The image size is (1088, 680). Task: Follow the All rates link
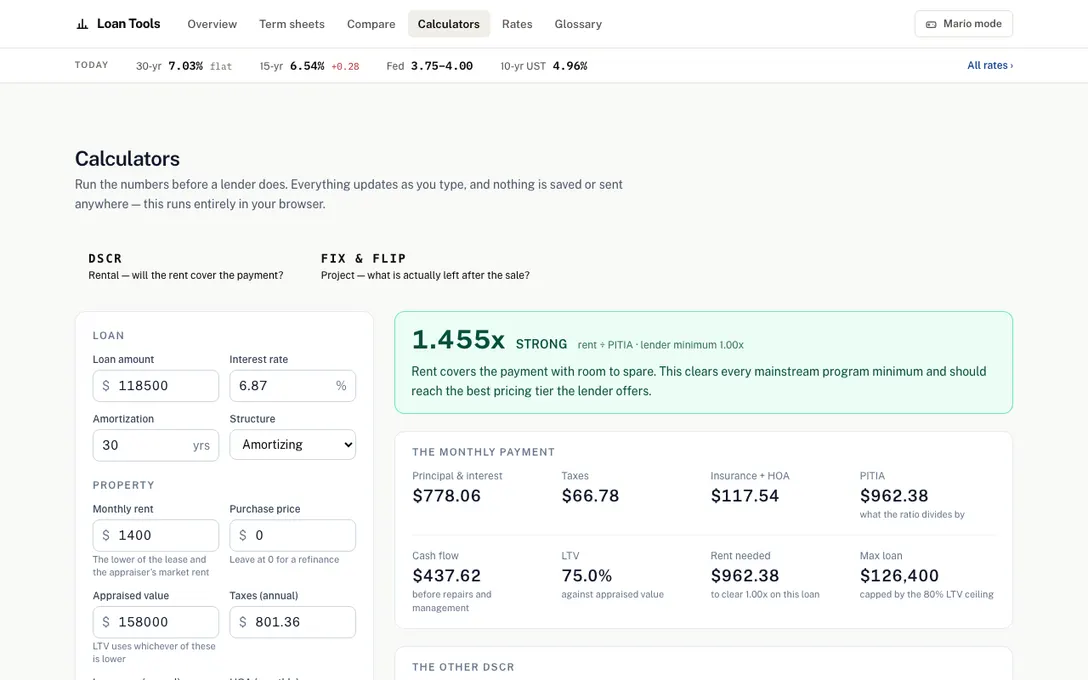pyautogui.click(x=990, y=65)
